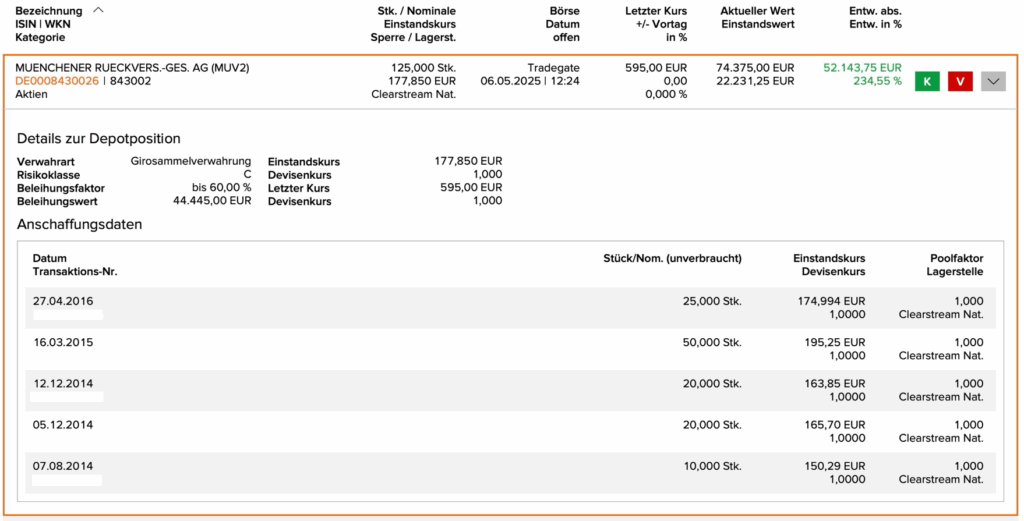Select the Beleihungswert 44.445,00 EUR

[212, 200]
